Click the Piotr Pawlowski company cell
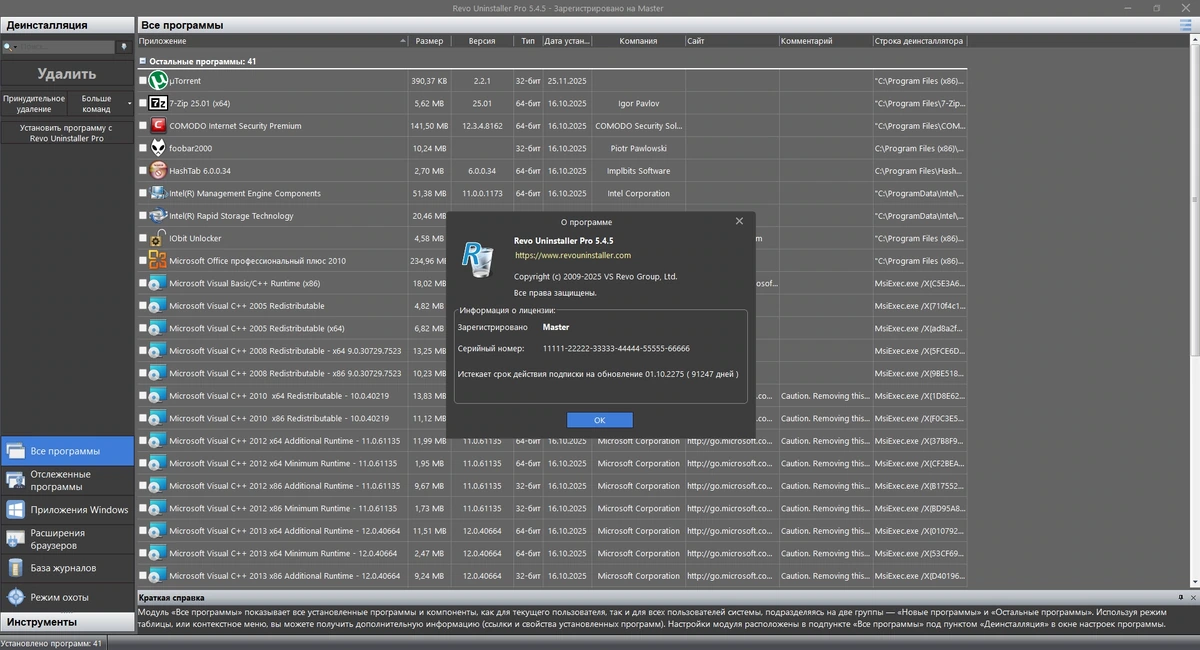 click(638, 148)
